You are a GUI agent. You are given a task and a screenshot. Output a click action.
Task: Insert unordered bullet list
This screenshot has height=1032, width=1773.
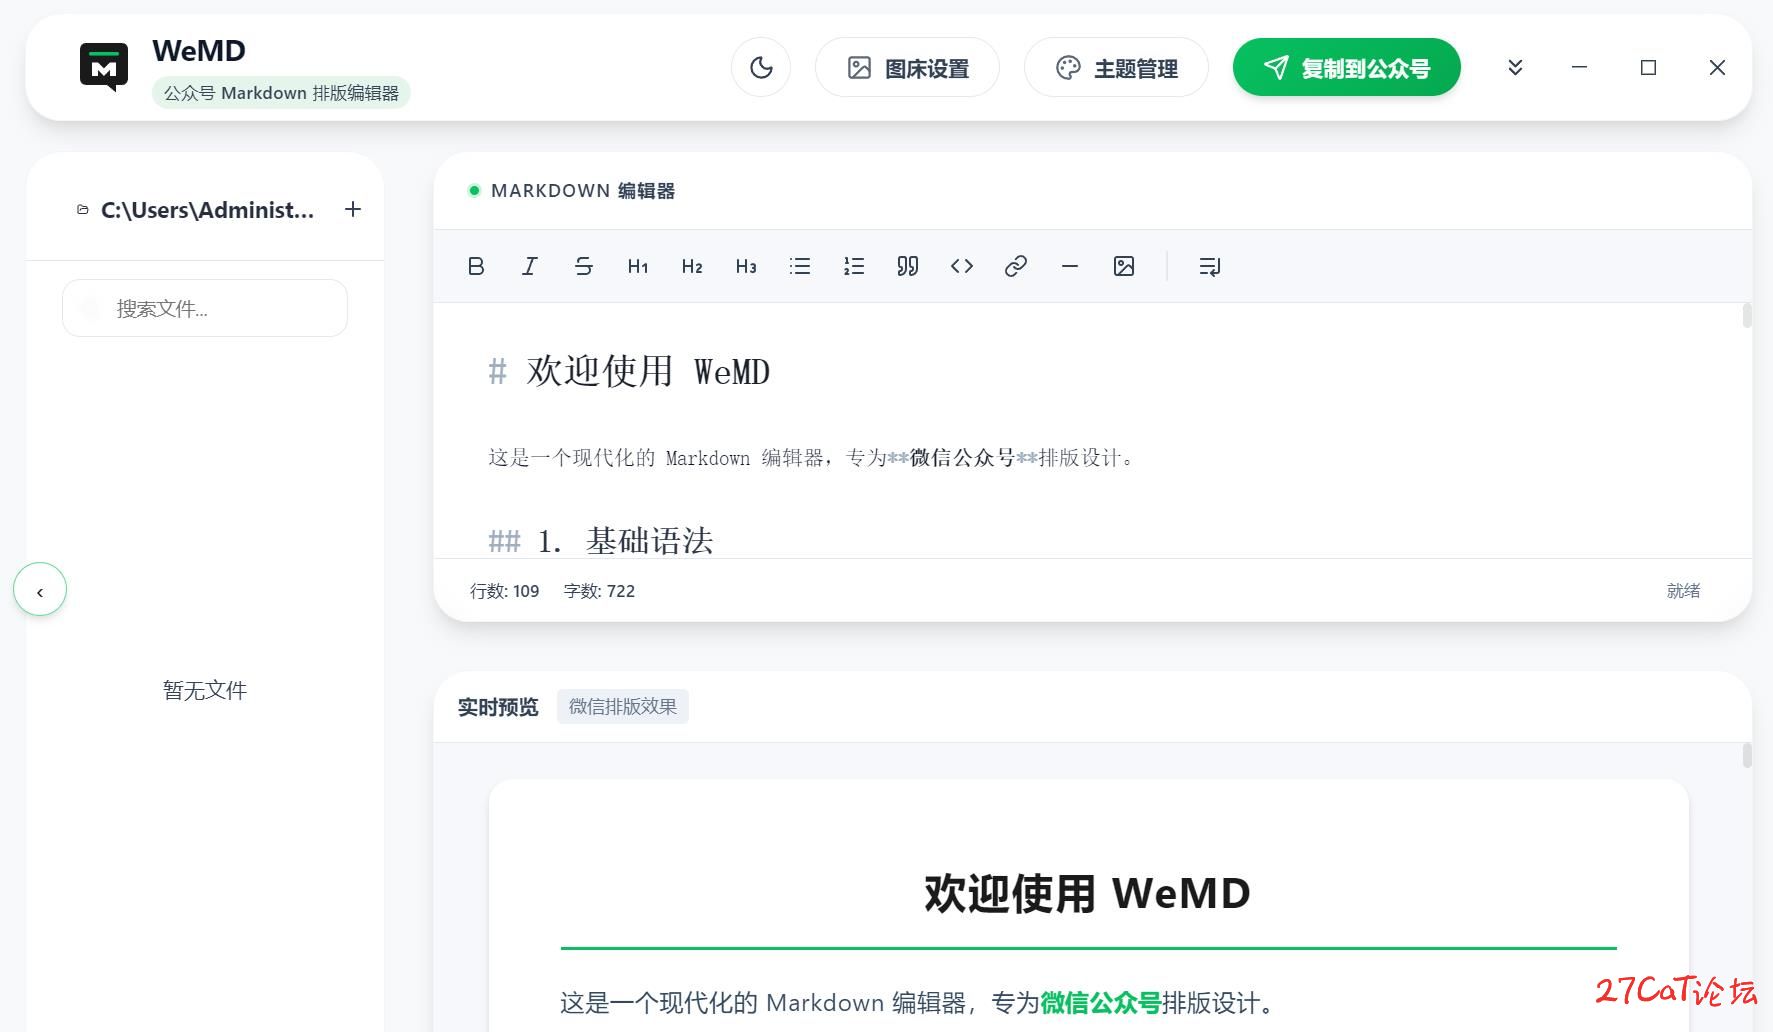800,266
